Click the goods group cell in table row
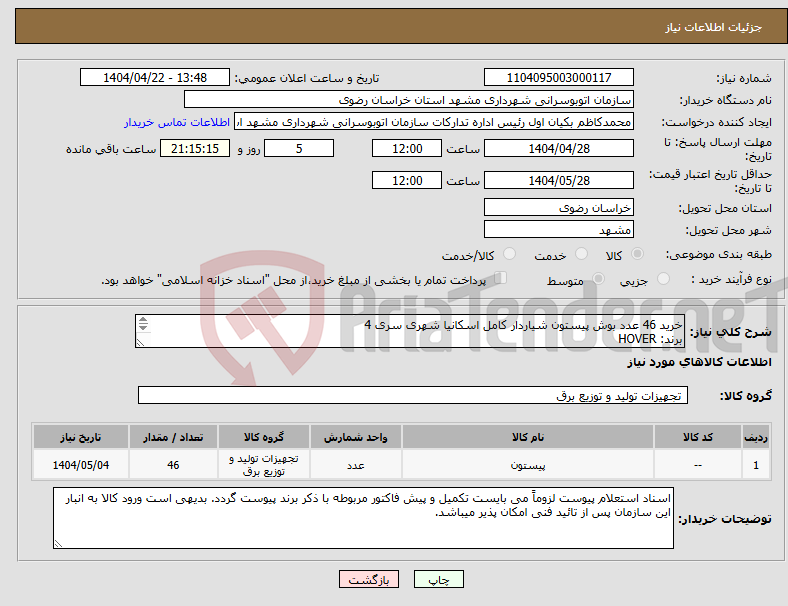The height and width of the screenshot is (606, 788). [264, 465]
